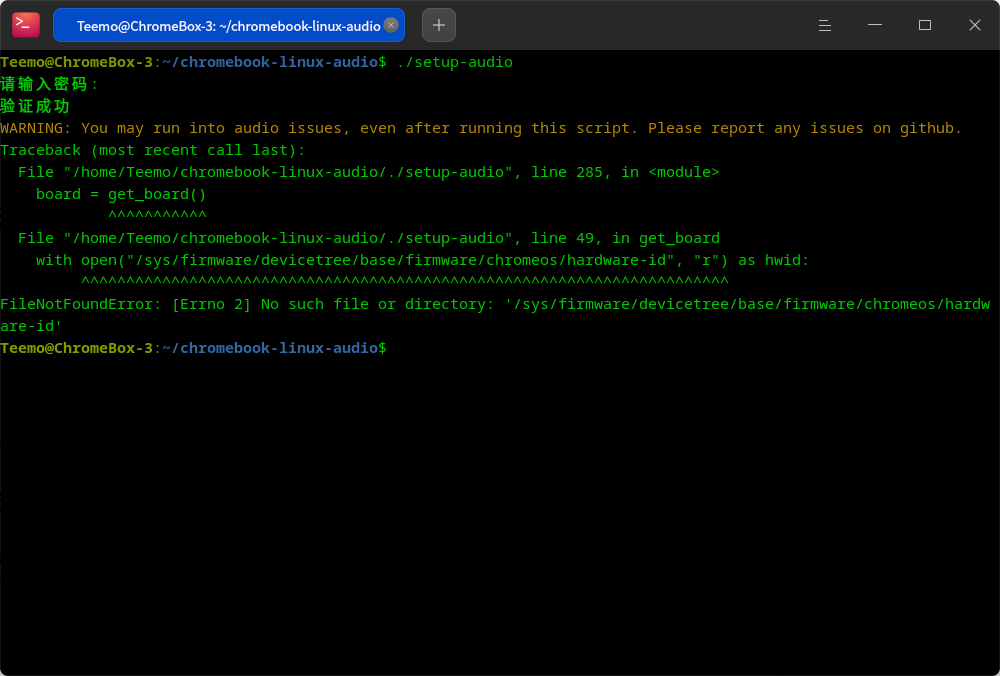
Task: Click the 验证成功 message line
Action: click(35, 106)
